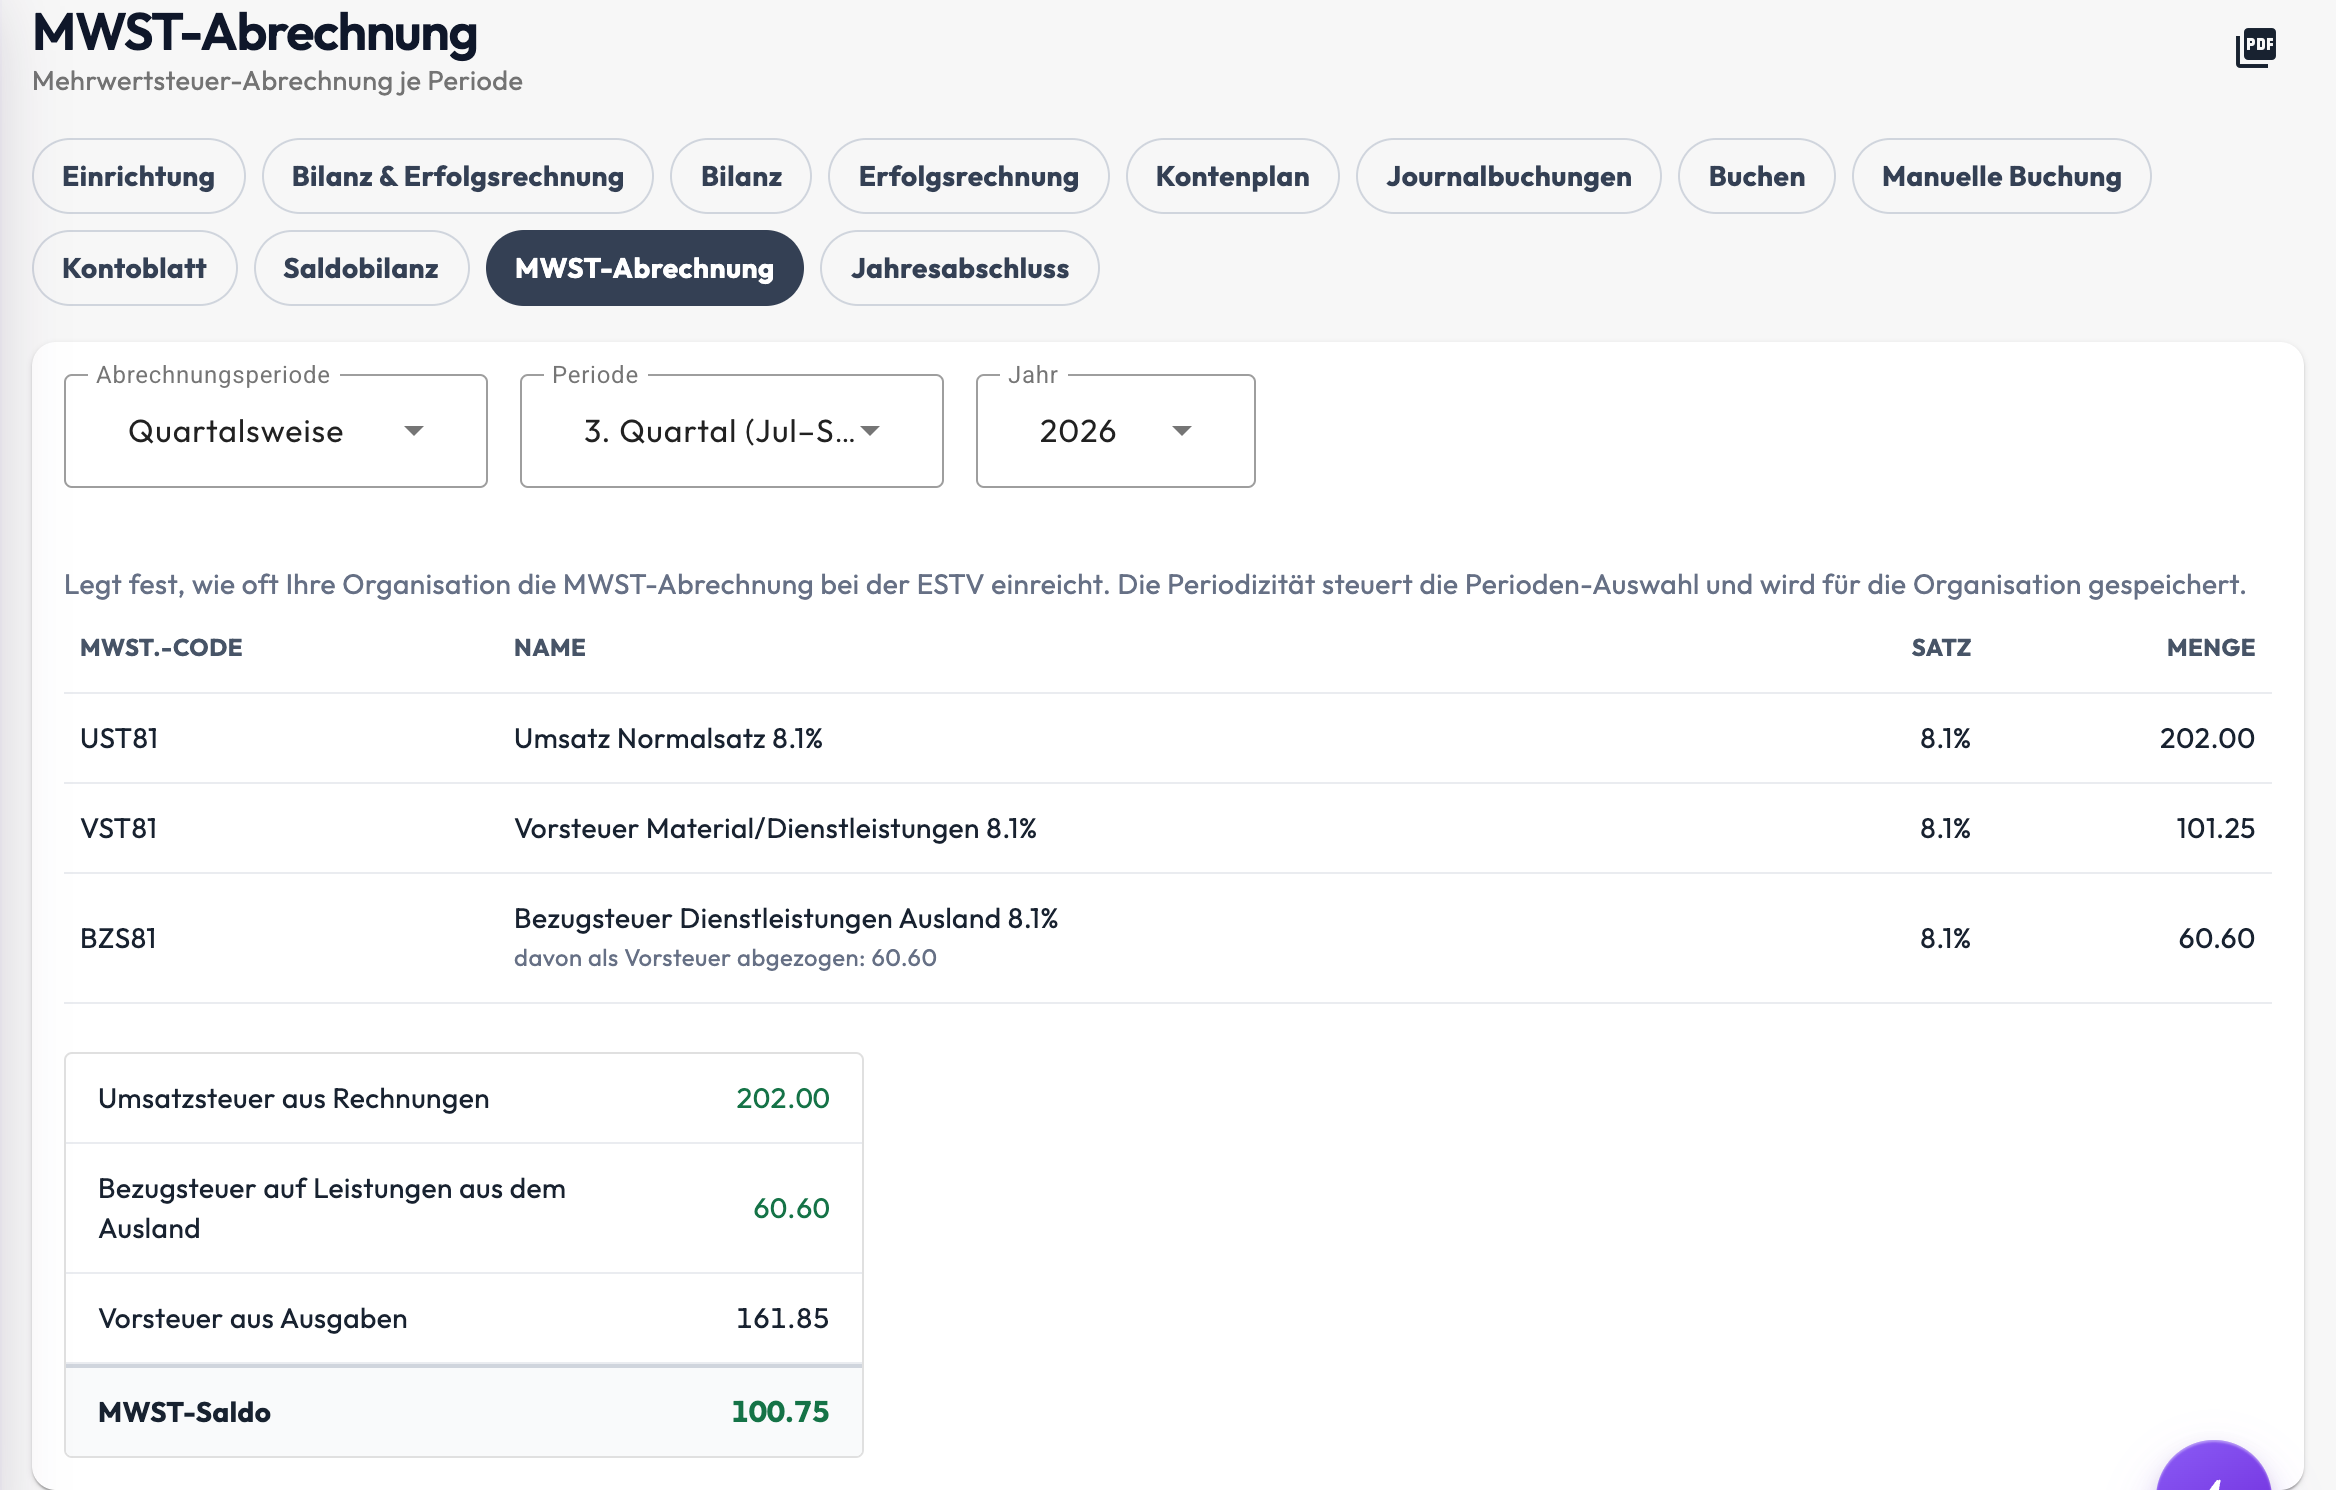Click Umsatz Normalsatz 8.1% name
The height and width of the screenshot is (1490, 2336).
668,738
